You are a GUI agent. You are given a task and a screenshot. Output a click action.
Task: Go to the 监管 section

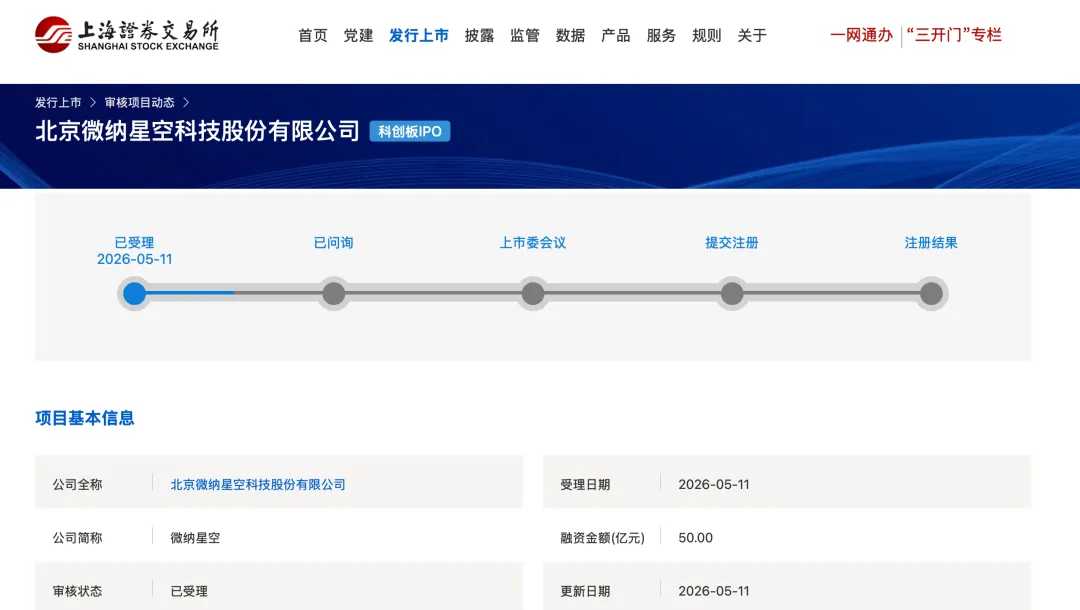525,35
